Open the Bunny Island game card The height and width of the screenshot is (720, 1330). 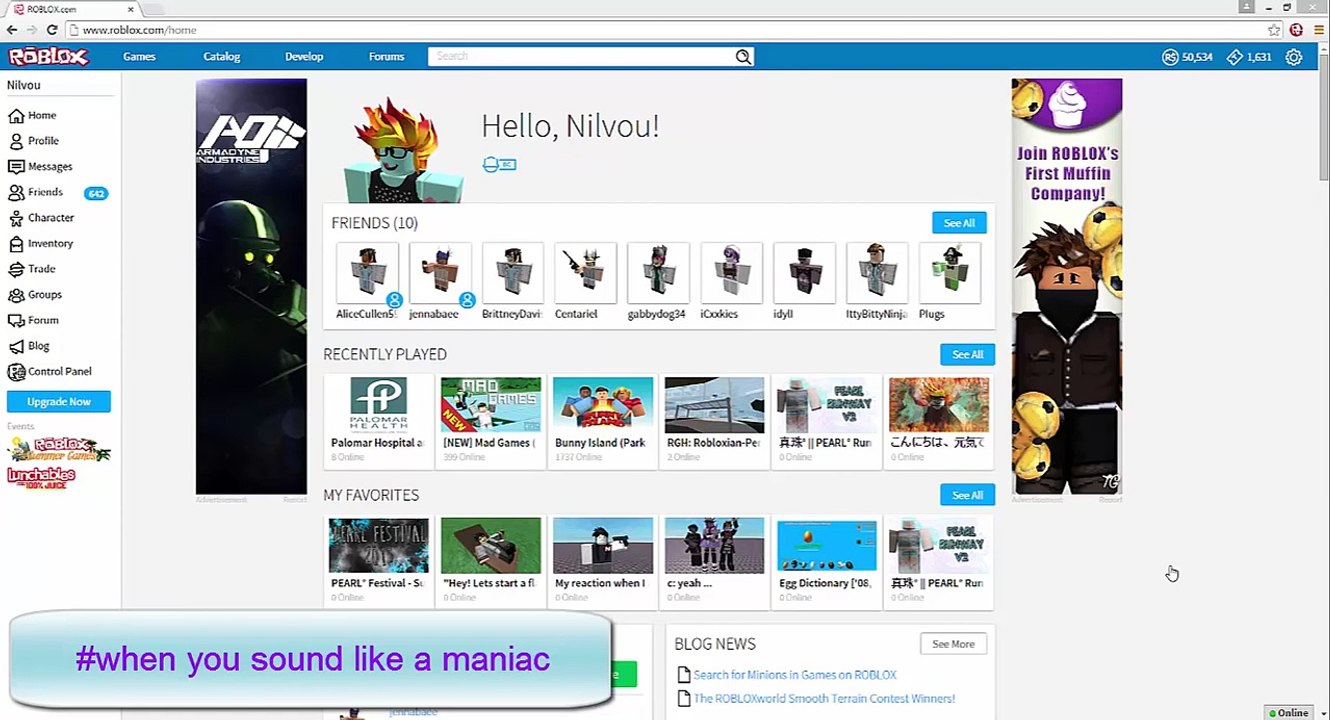(603, 420)
